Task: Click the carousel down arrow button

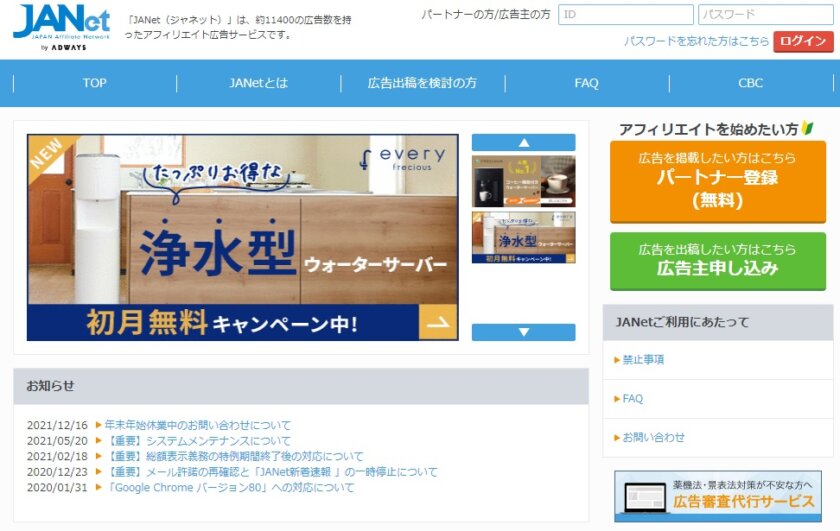Action: (523, 332)
